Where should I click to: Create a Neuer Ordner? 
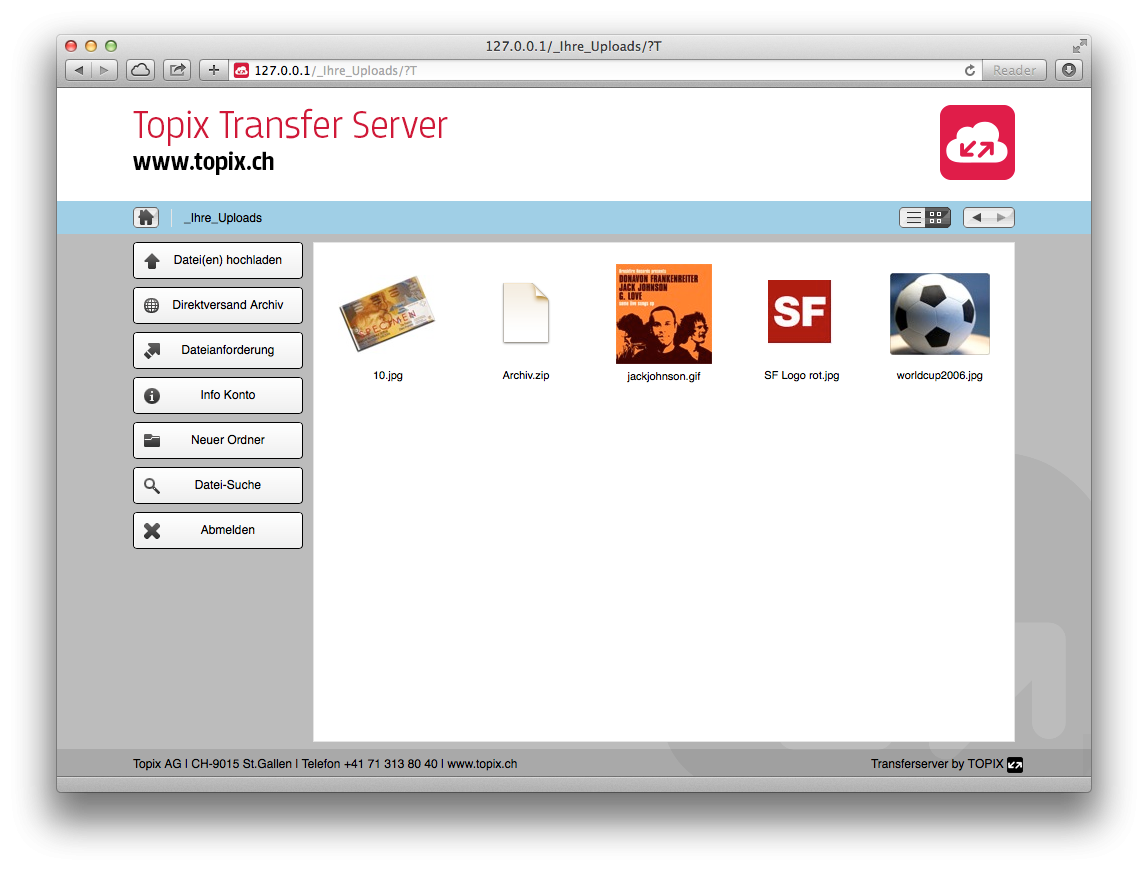point(217,441)
